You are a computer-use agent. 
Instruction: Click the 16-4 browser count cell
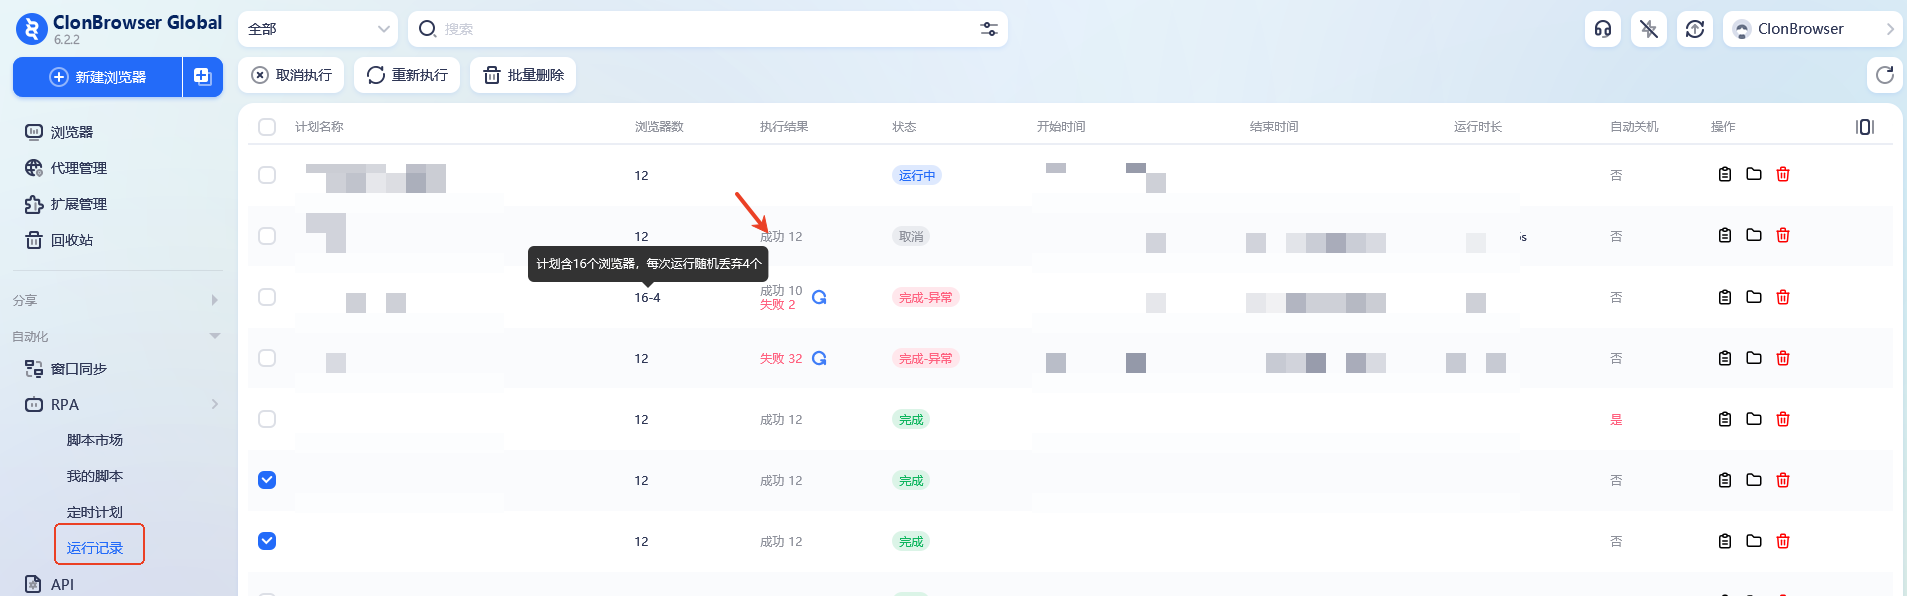tap(647, 297)
